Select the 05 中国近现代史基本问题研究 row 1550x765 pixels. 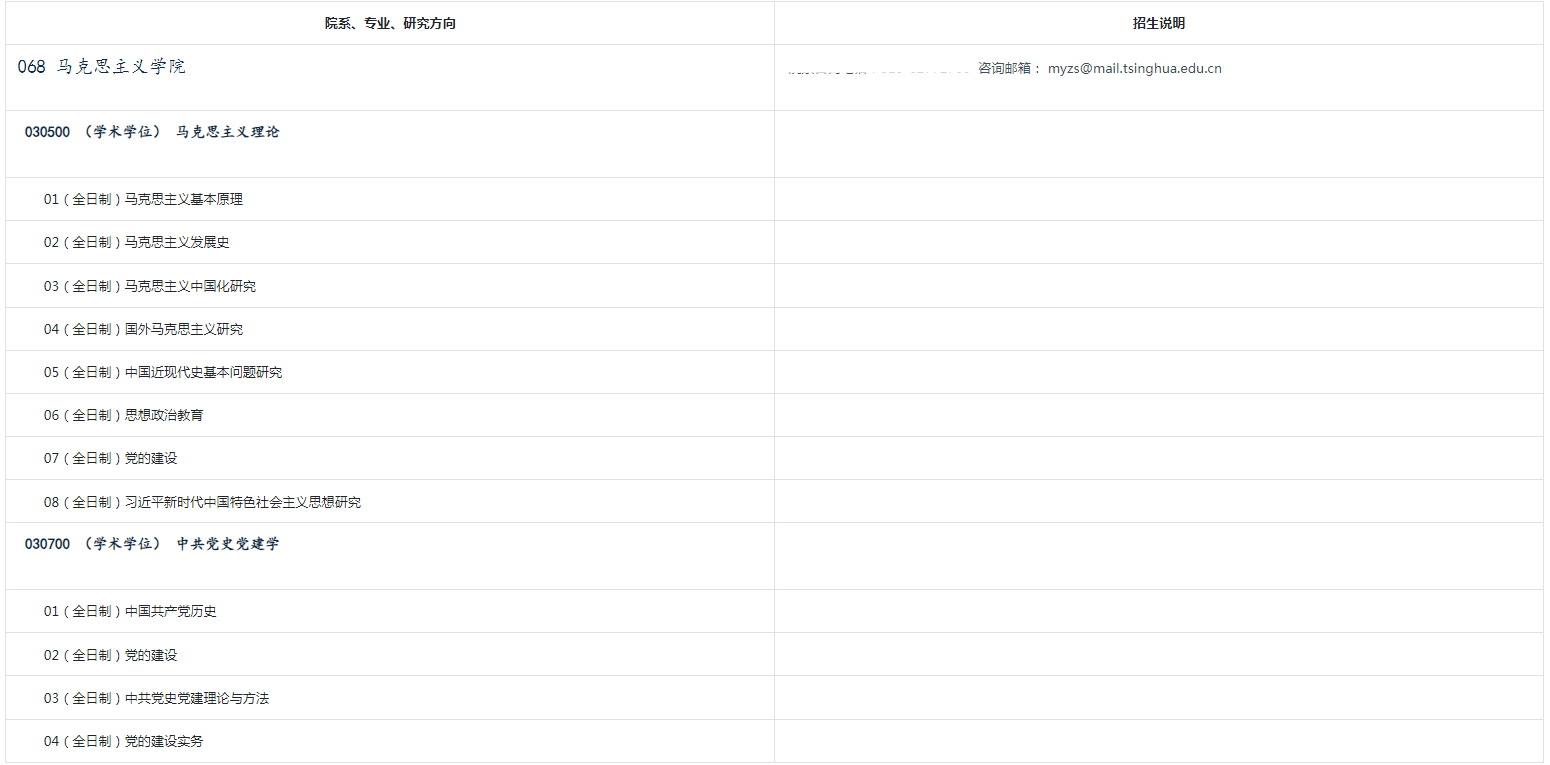coord(162,373)
